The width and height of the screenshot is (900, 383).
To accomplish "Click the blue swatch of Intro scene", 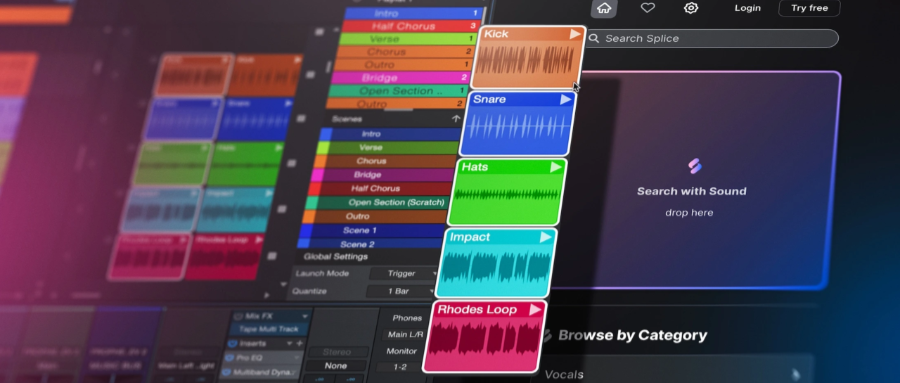I will [x=325, y=134].
